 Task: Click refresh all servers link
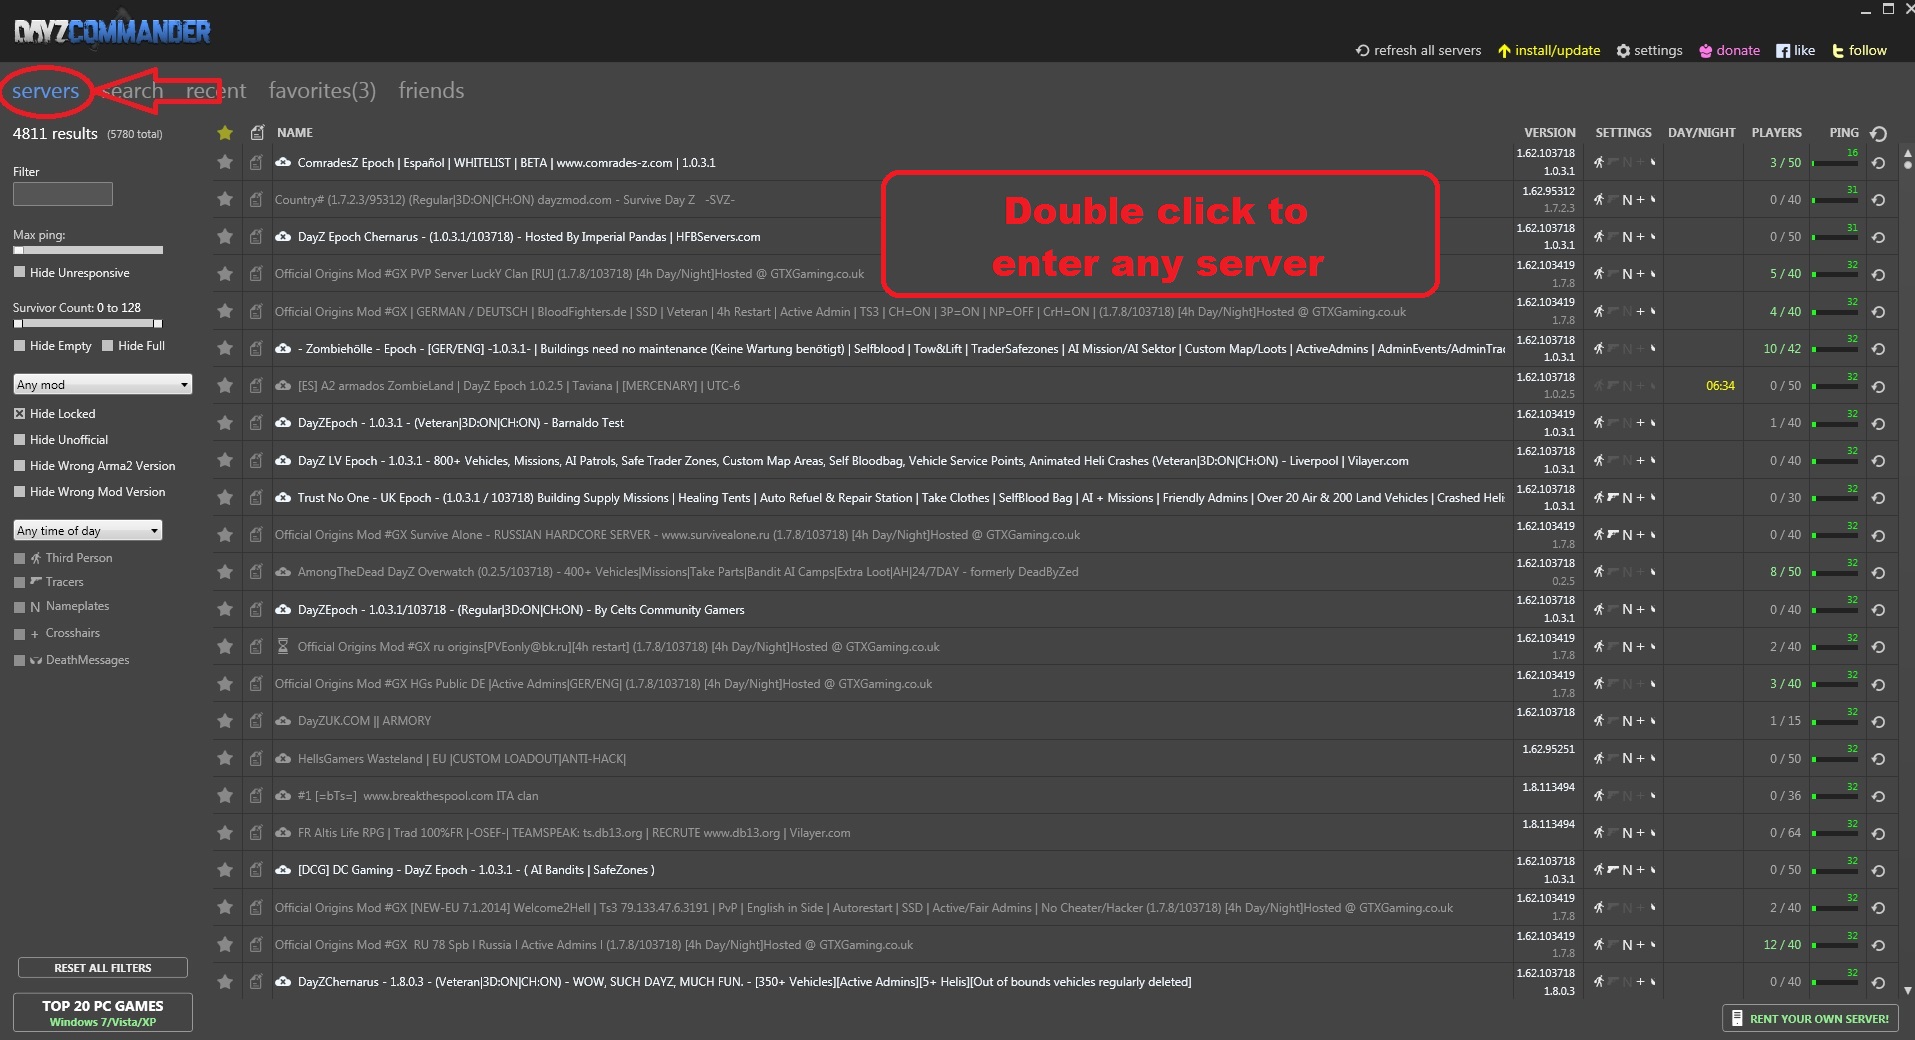click(x=1427, y=50)
